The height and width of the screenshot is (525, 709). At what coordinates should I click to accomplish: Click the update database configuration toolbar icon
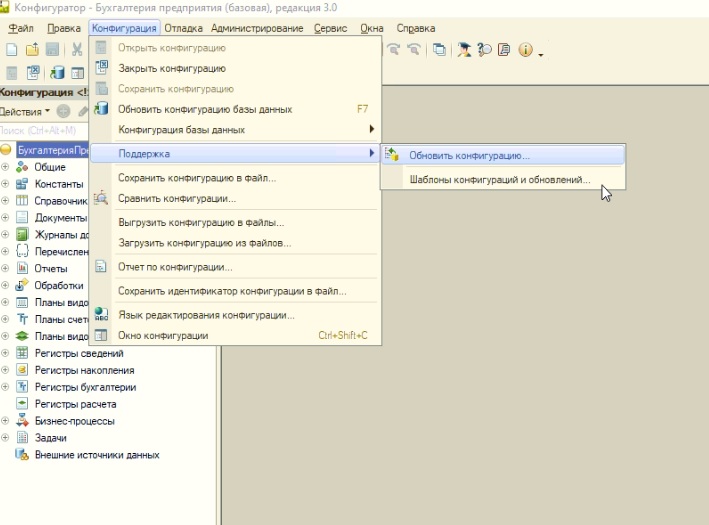click(x=57, y=72)
